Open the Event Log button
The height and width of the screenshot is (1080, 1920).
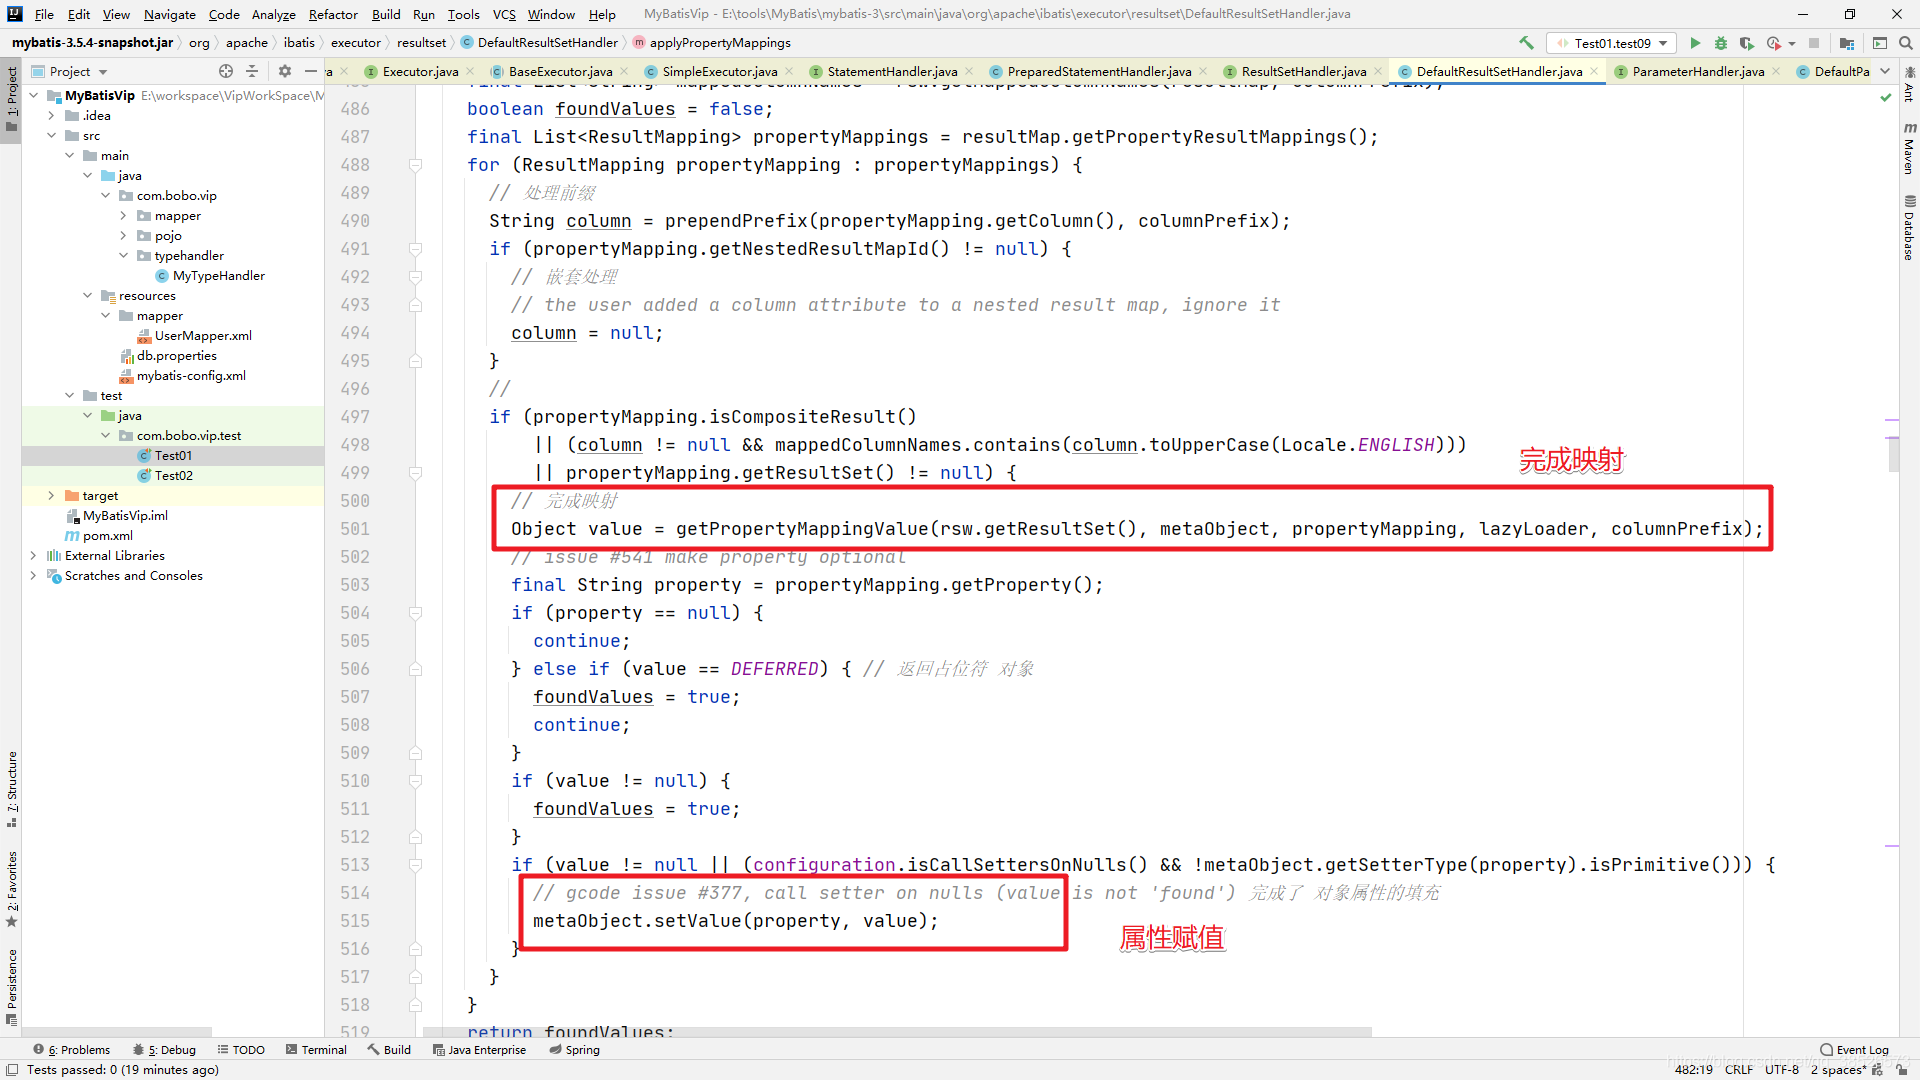[x=1854, y=1049]
